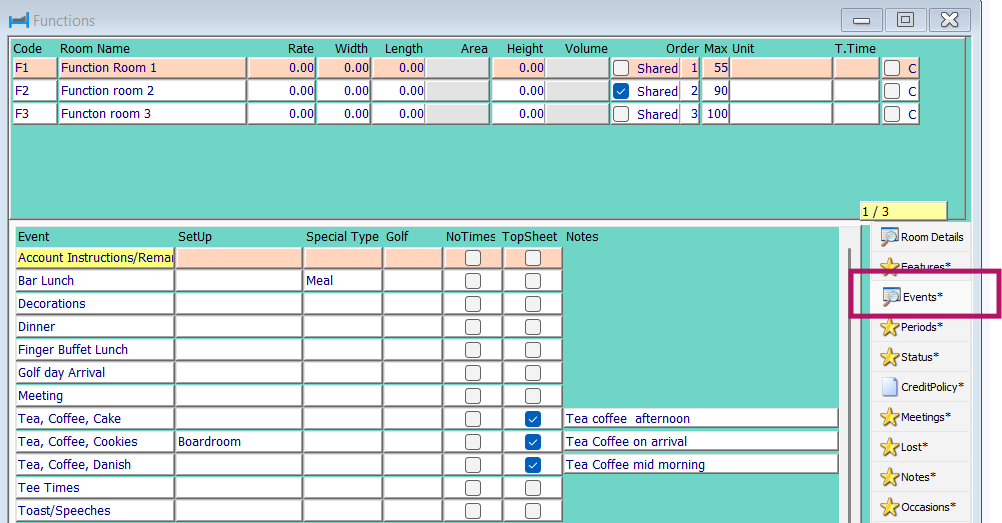The width and height of the screenshot is (1002, 523).
Task: Click the F1 code cell
Action: (x=35, y=68)
